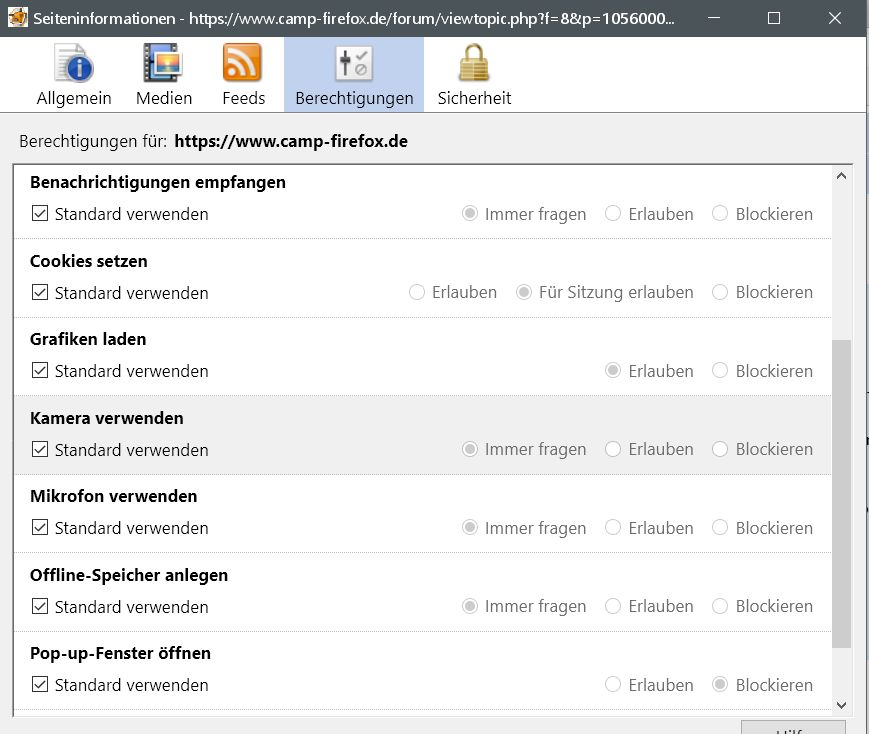Switch to the Allgemein tab label
Screen dimensions: 869x734
tap(74, 98)
